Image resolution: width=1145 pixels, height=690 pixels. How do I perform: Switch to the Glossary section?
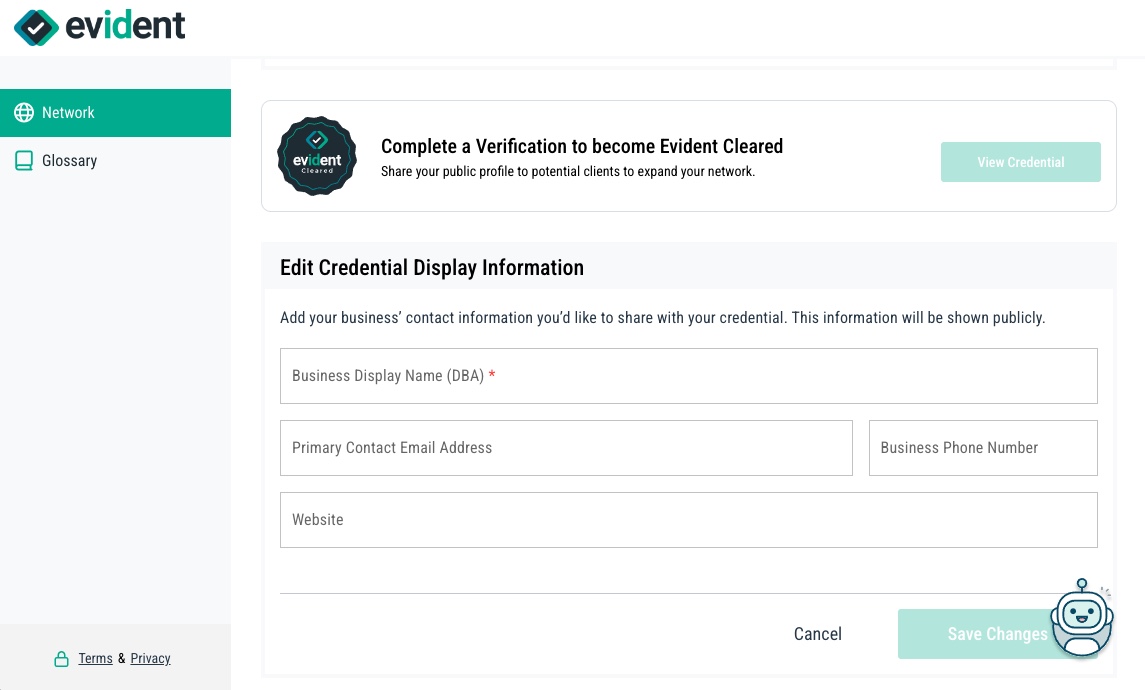tap(69, 160)
